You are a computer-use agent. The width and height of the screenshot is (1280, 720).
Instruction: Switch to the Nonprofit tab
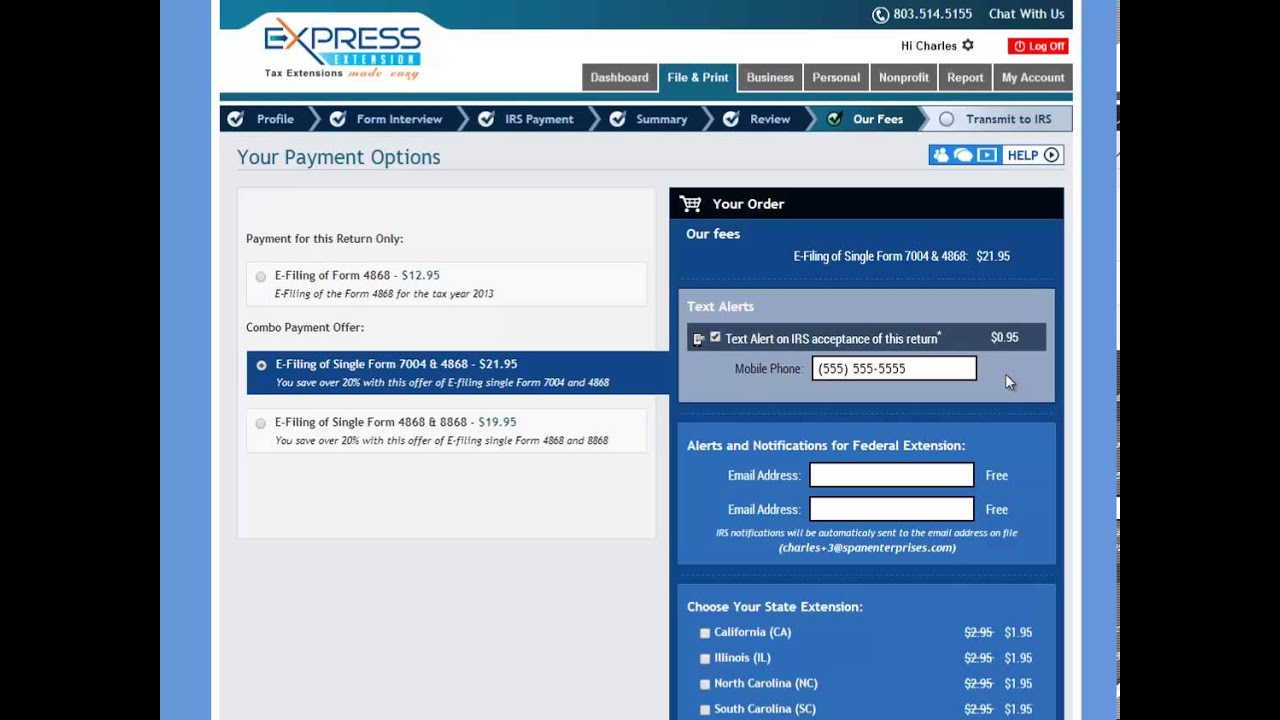point(904,78)
